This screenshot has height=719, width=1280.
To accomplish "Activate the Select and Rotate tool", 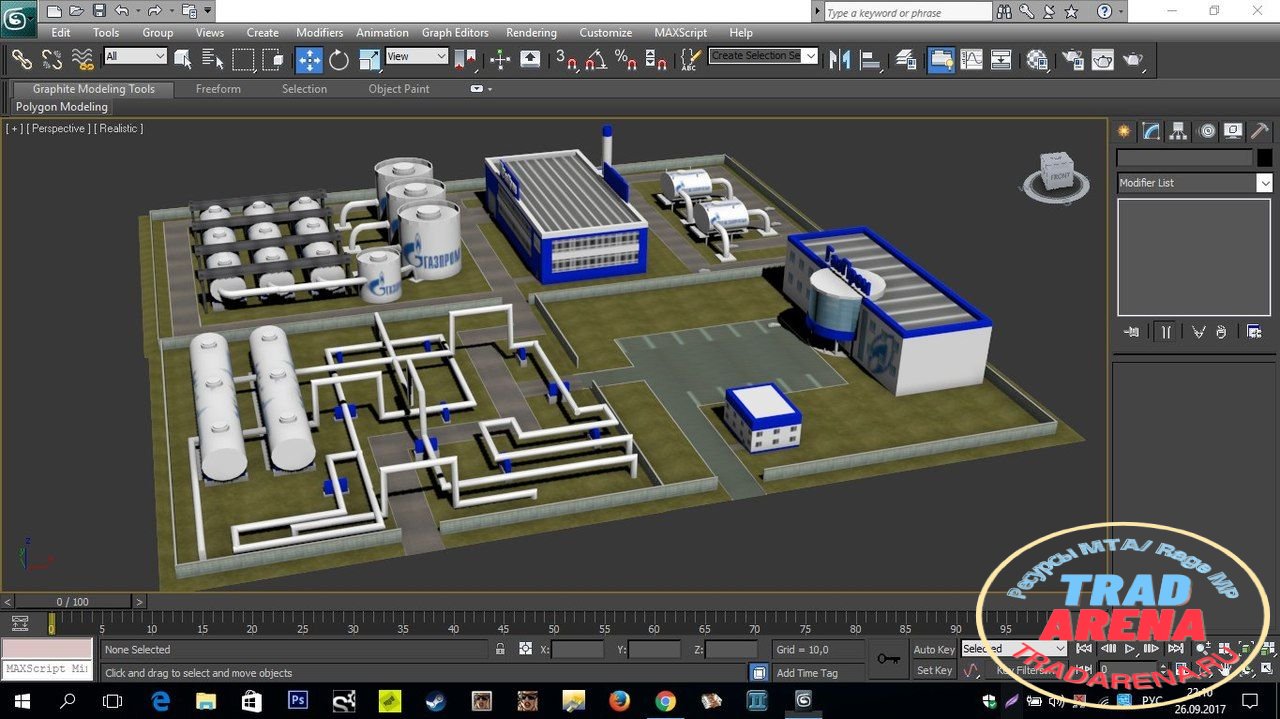I will (x=339, y=60).
